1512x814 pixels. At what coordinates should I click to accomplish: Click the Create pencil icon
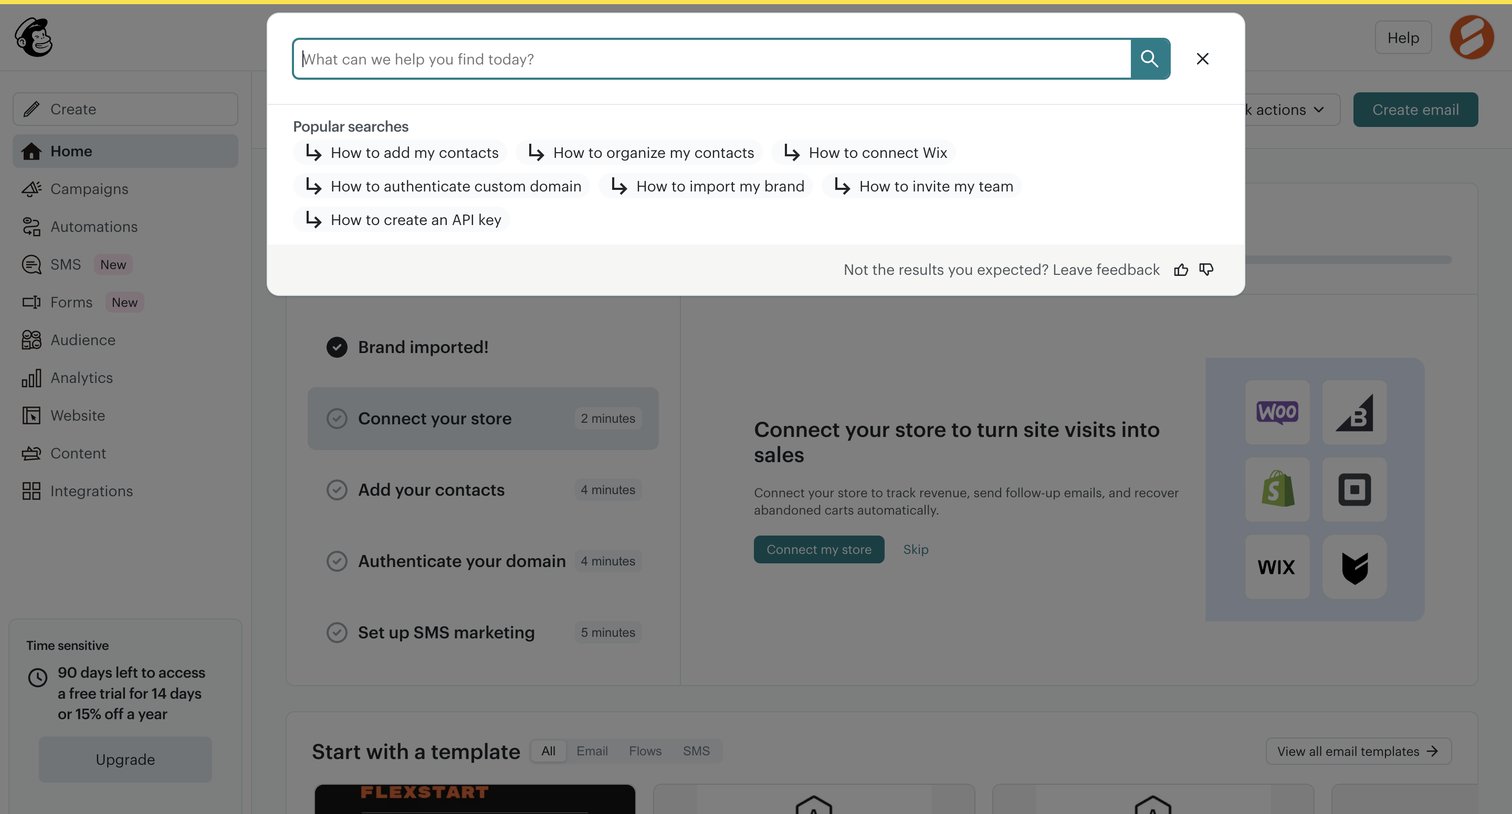(x=32, y=109)
